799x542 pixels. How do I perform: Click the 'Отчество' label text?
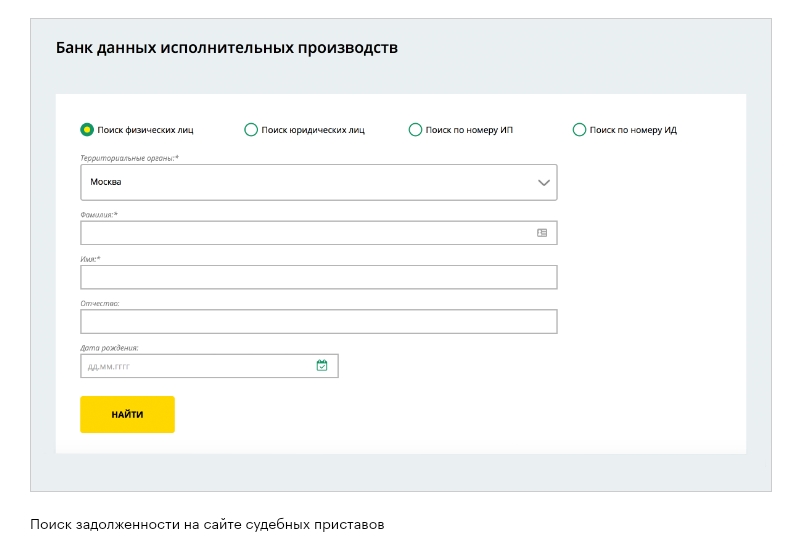point(100,303)
